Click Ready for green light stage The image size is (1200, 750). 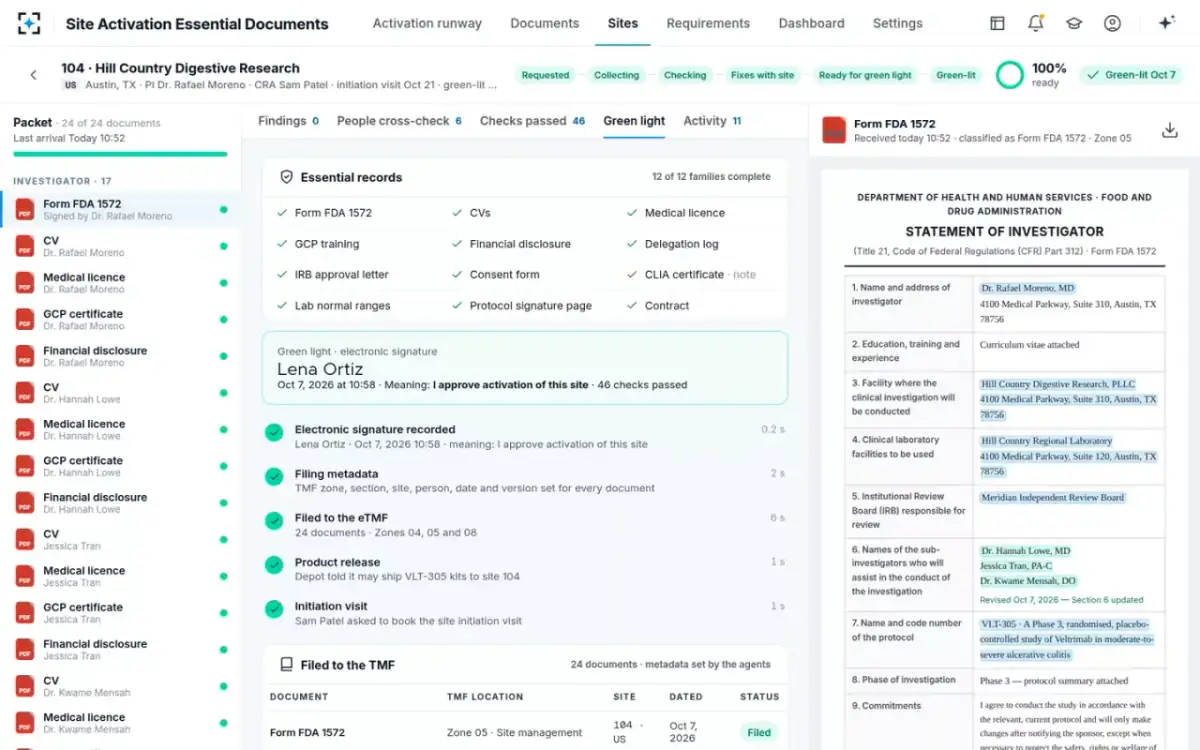pyautogui.click(x=865, y=75)
